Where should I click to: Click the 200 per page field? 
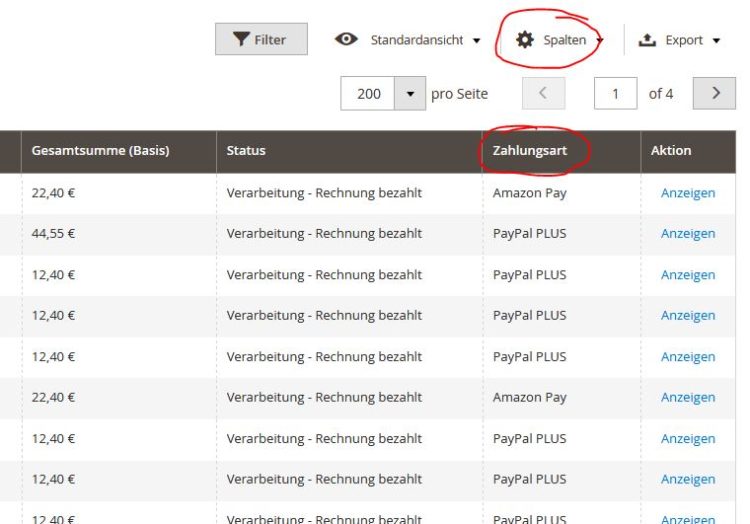click(x=368, y=94)
